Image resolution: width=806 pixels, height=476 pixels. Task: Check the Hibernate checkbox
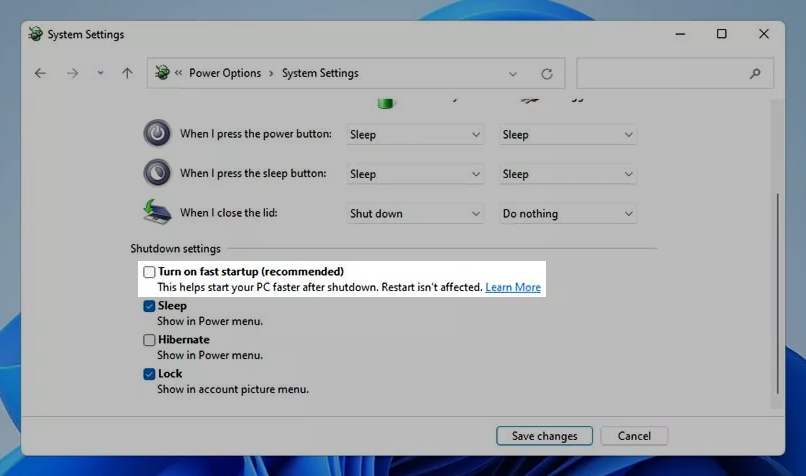click(x=149, y=340)
